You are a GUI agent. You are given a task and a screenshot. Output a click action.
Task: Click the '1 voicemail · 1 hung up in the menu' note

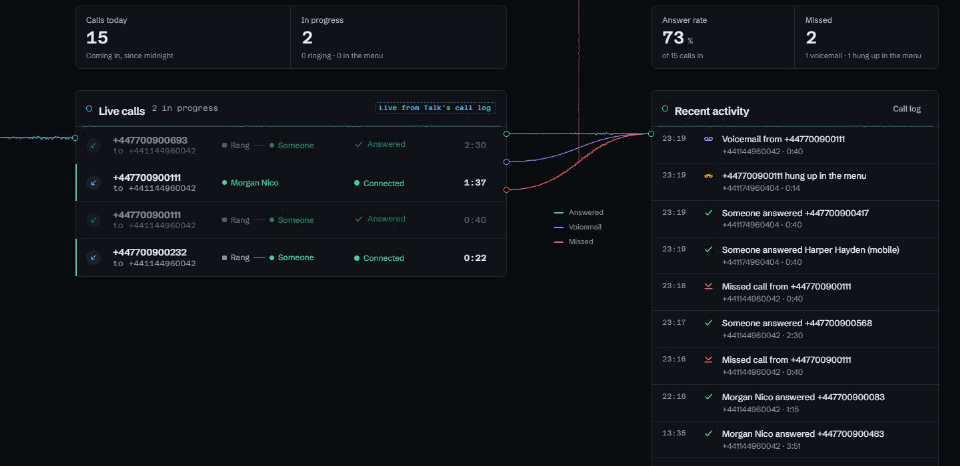point(863,56)
